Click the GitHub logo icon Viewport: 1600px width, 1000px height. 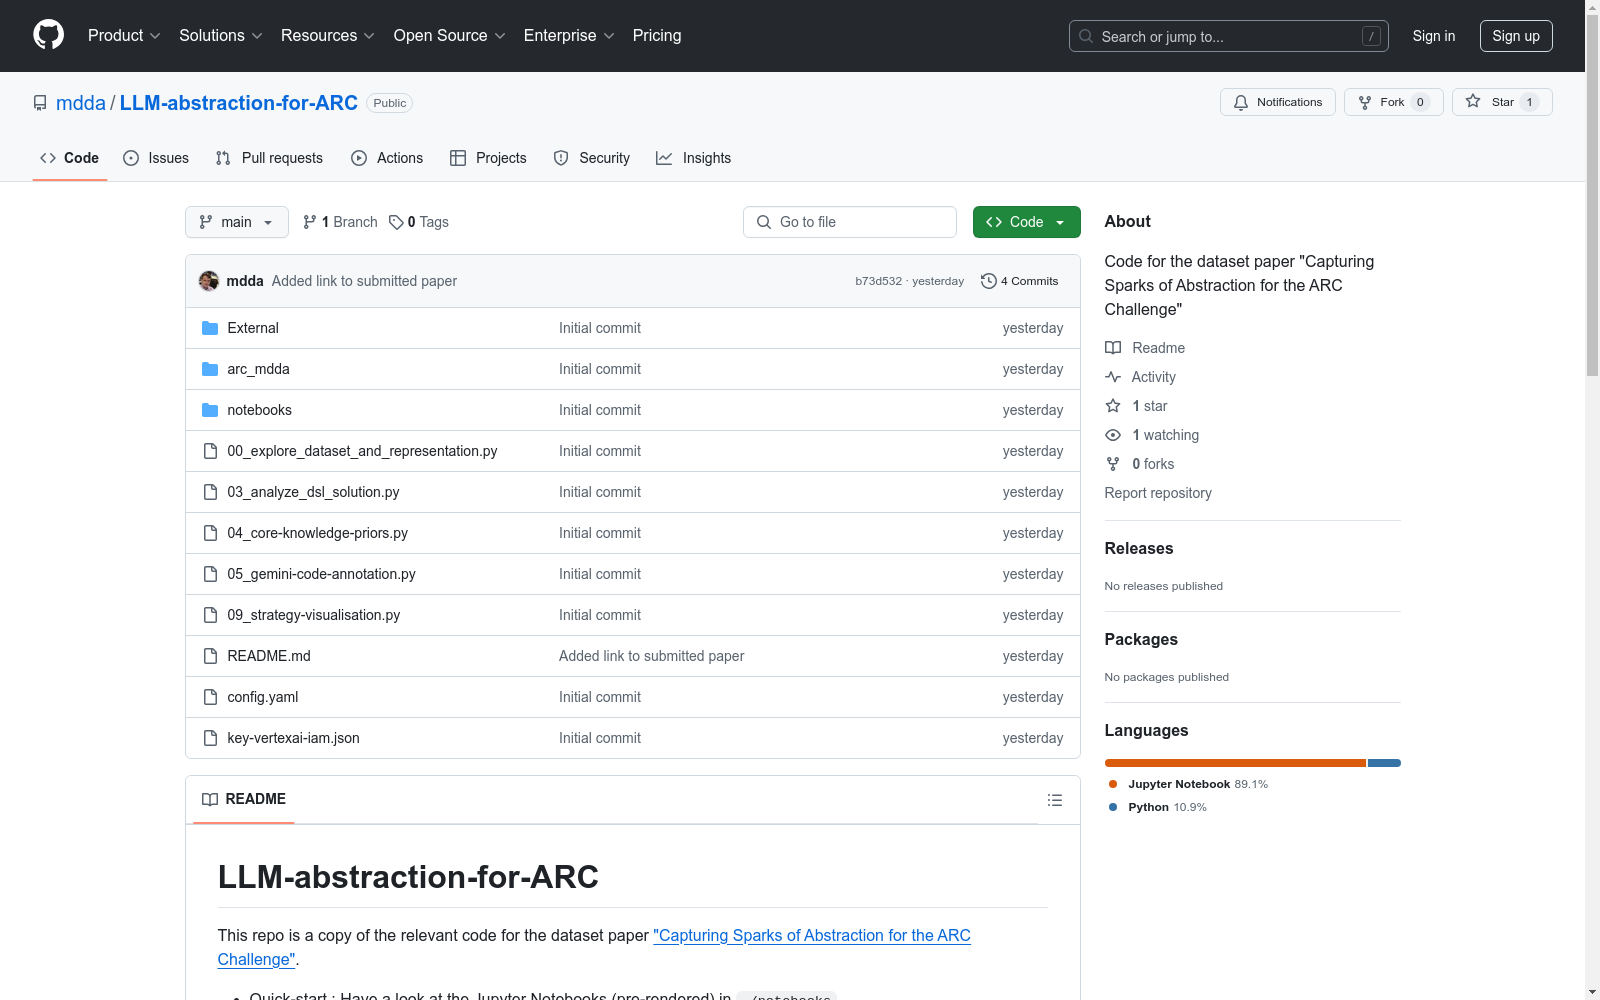click(48, 35)
